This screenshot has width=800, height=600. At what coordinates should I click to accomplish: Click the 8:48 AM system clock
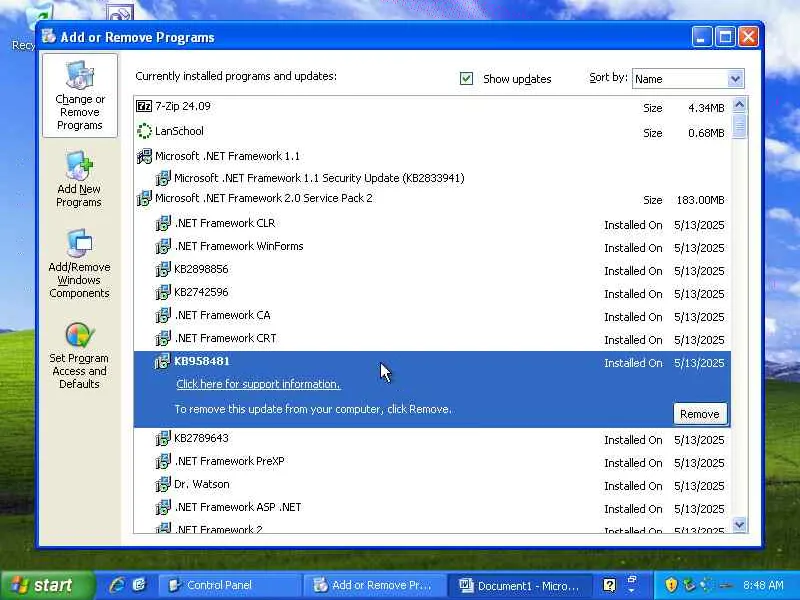pos(763,585)
